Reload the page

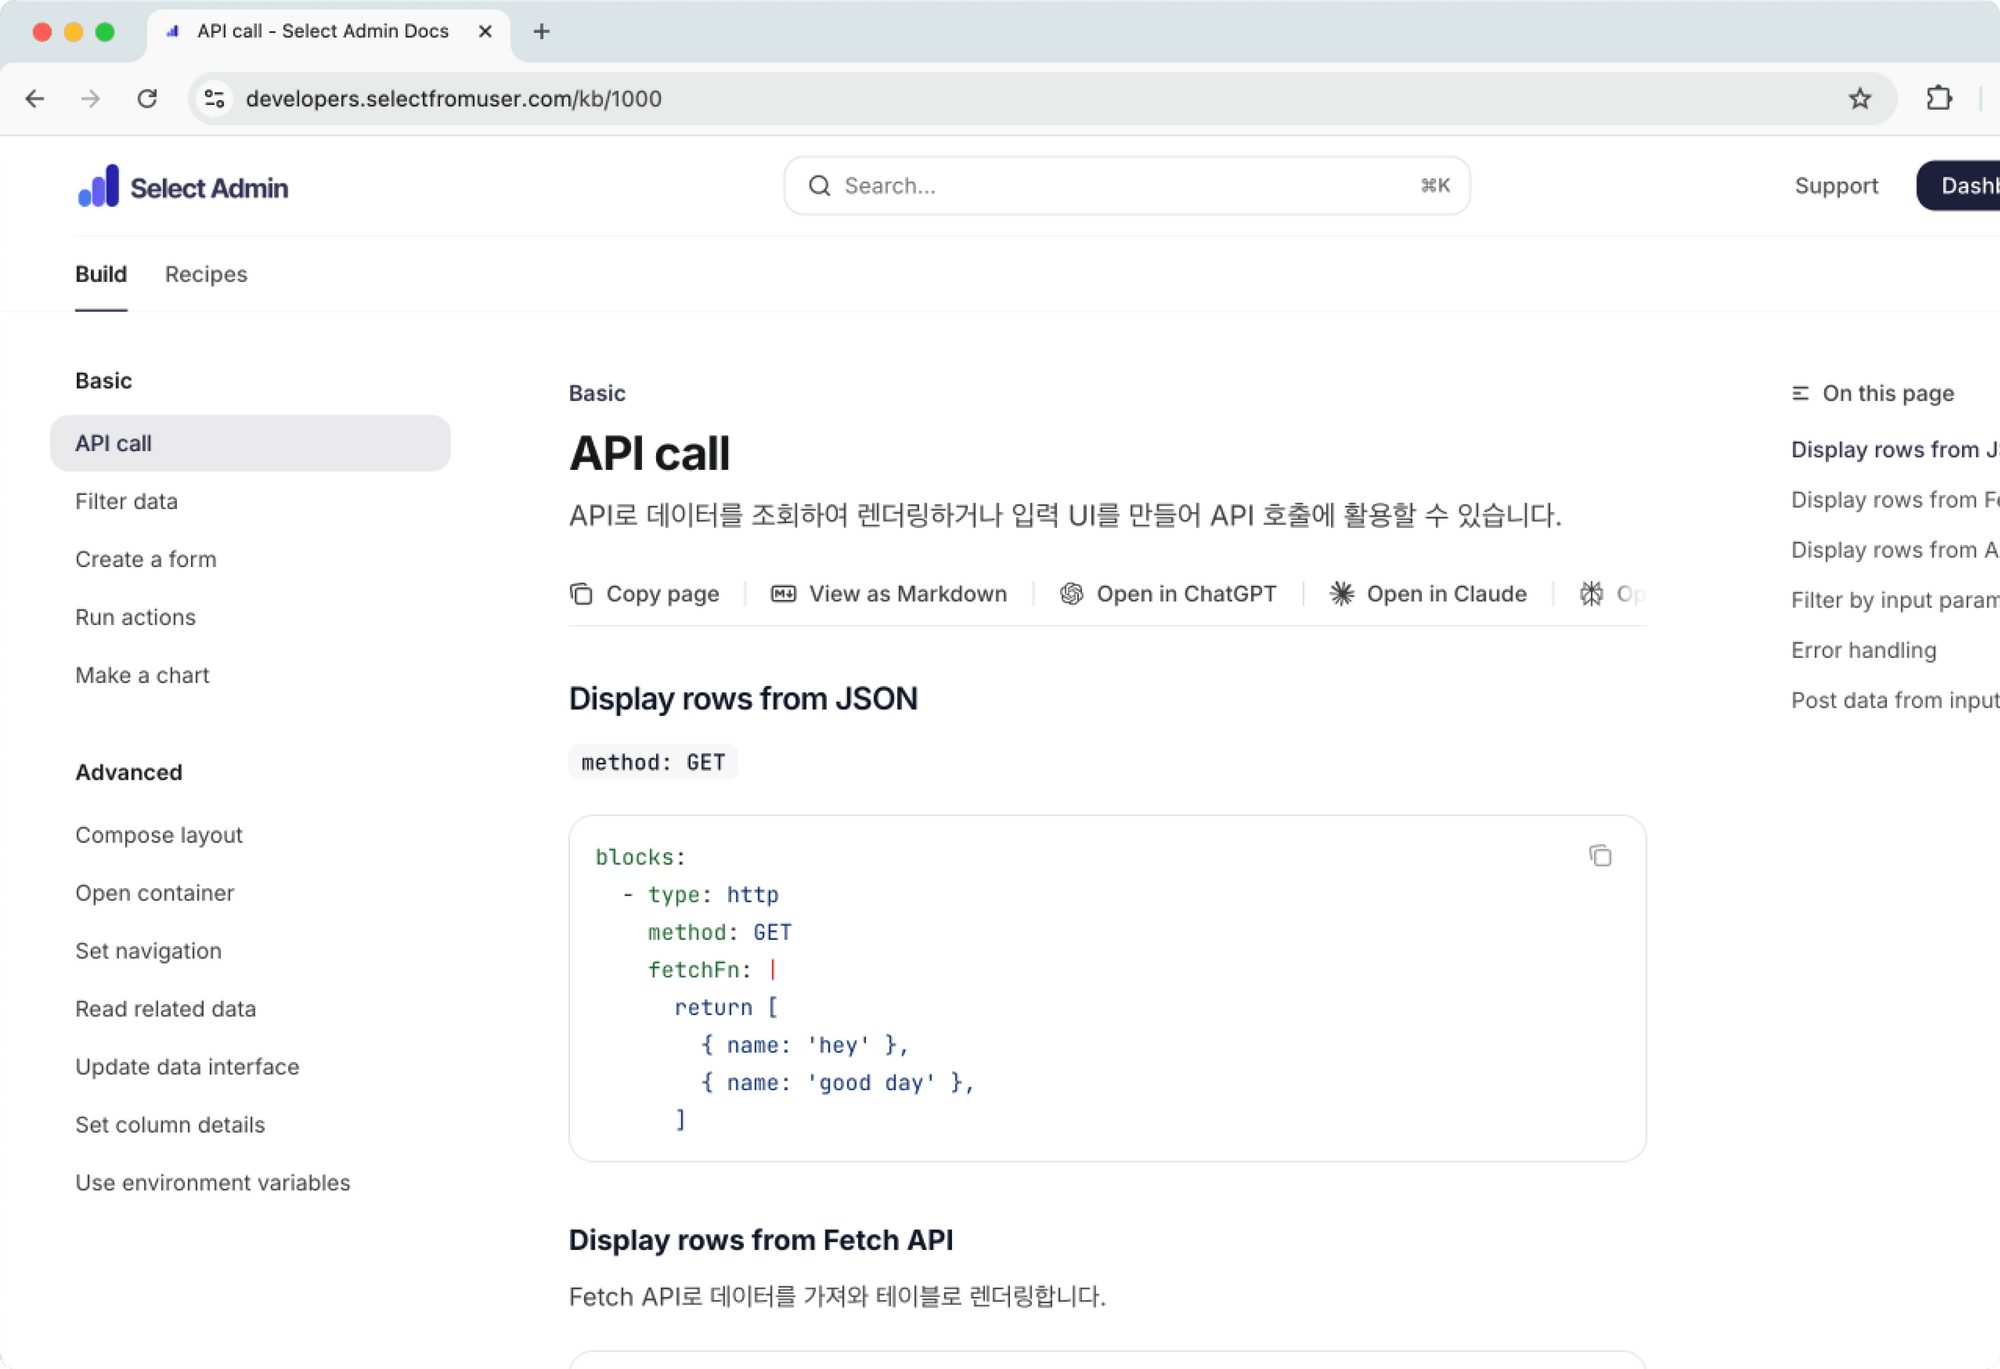click(147, 99)
